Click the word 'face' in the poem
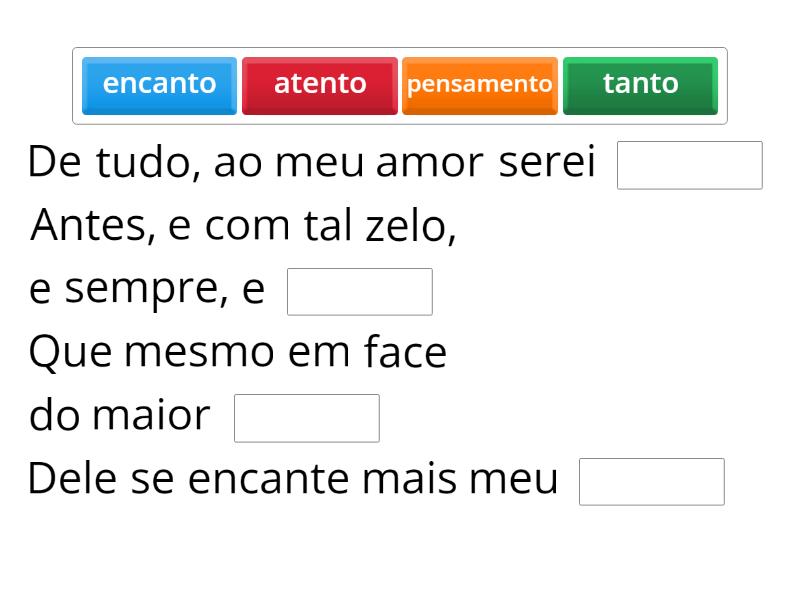This screenshot has height=600, width=800. point(405,352)
